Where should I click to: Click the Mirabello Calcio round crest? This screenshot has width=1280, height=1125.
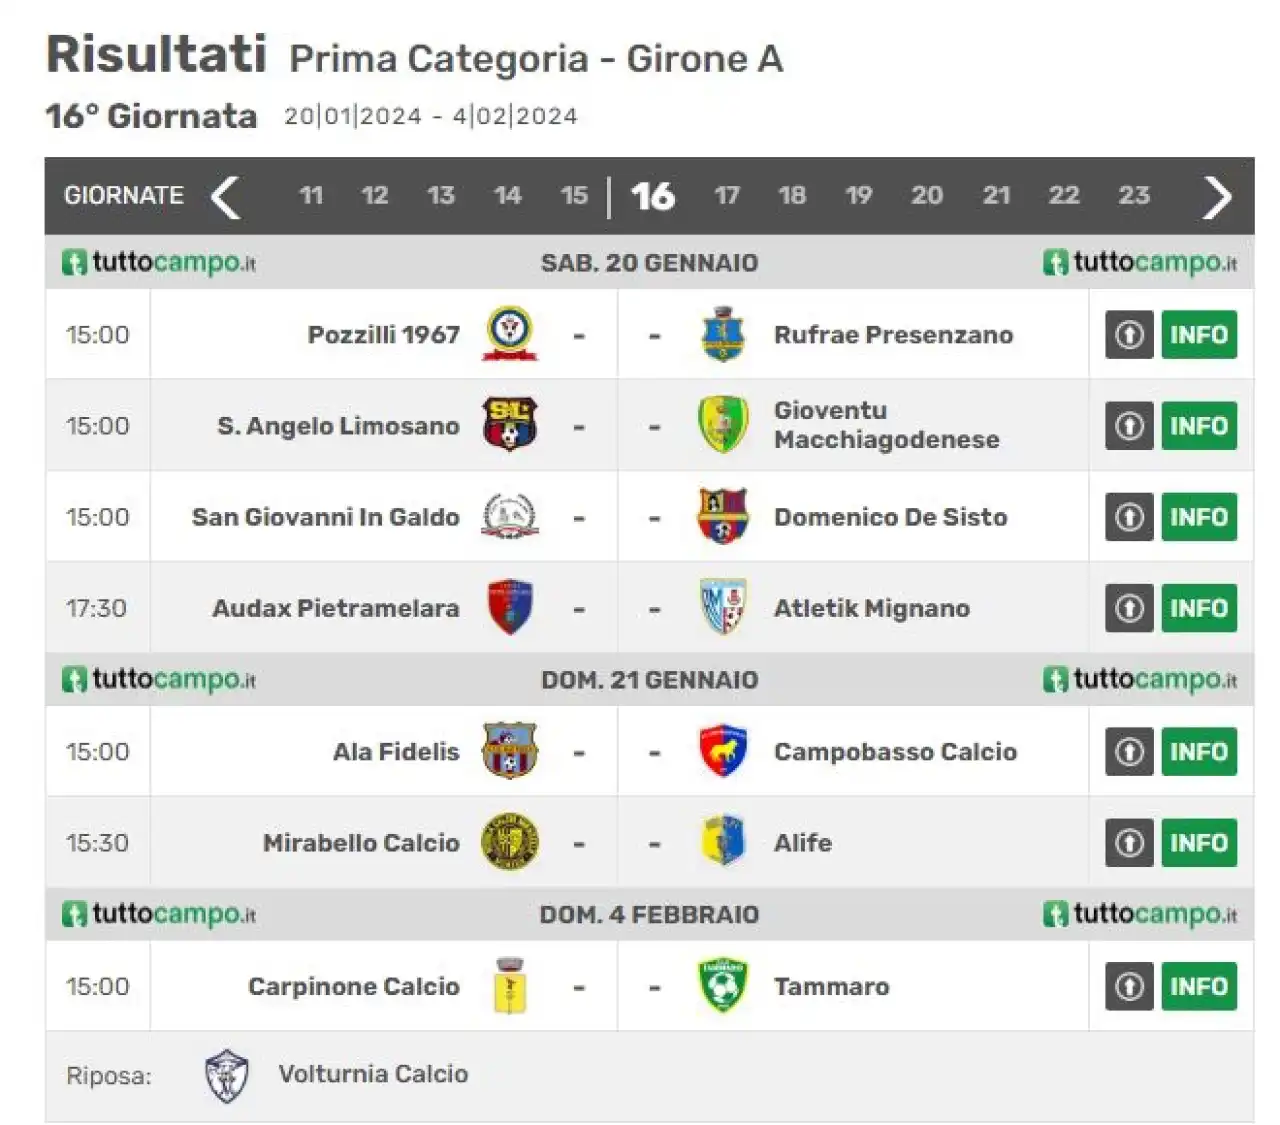coord(510,842)
